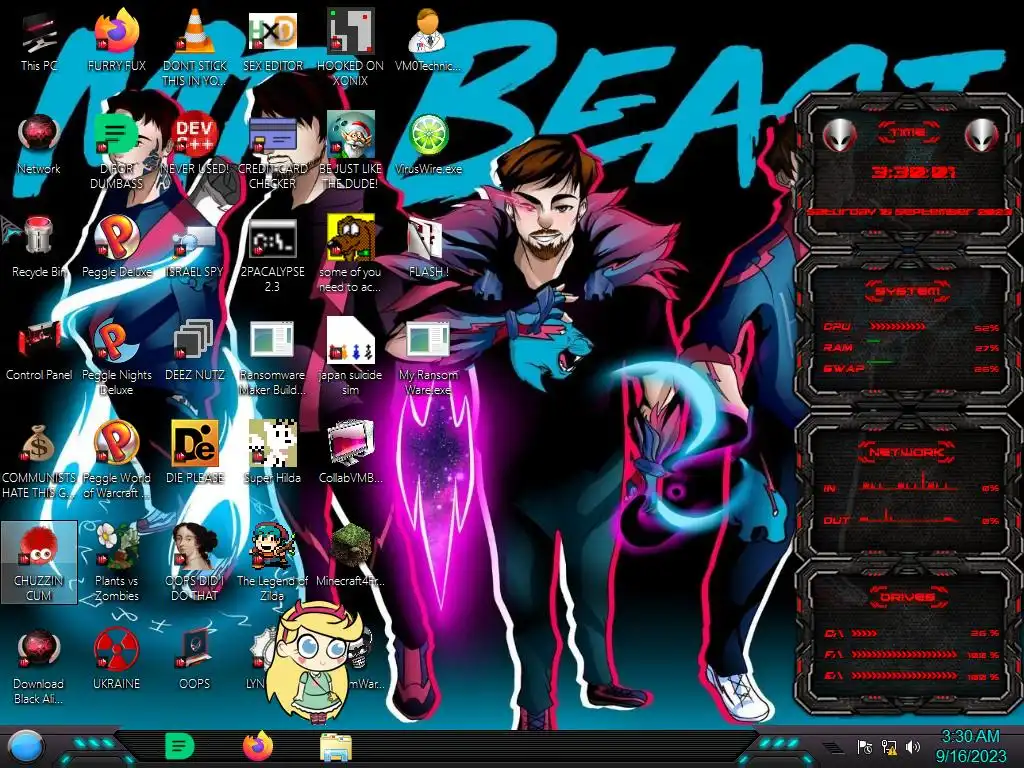Launch the CREDIT CARD CHECKER shortcut
The height and width of the screenshot is (768, 1024).
click(x=272, y=151)
